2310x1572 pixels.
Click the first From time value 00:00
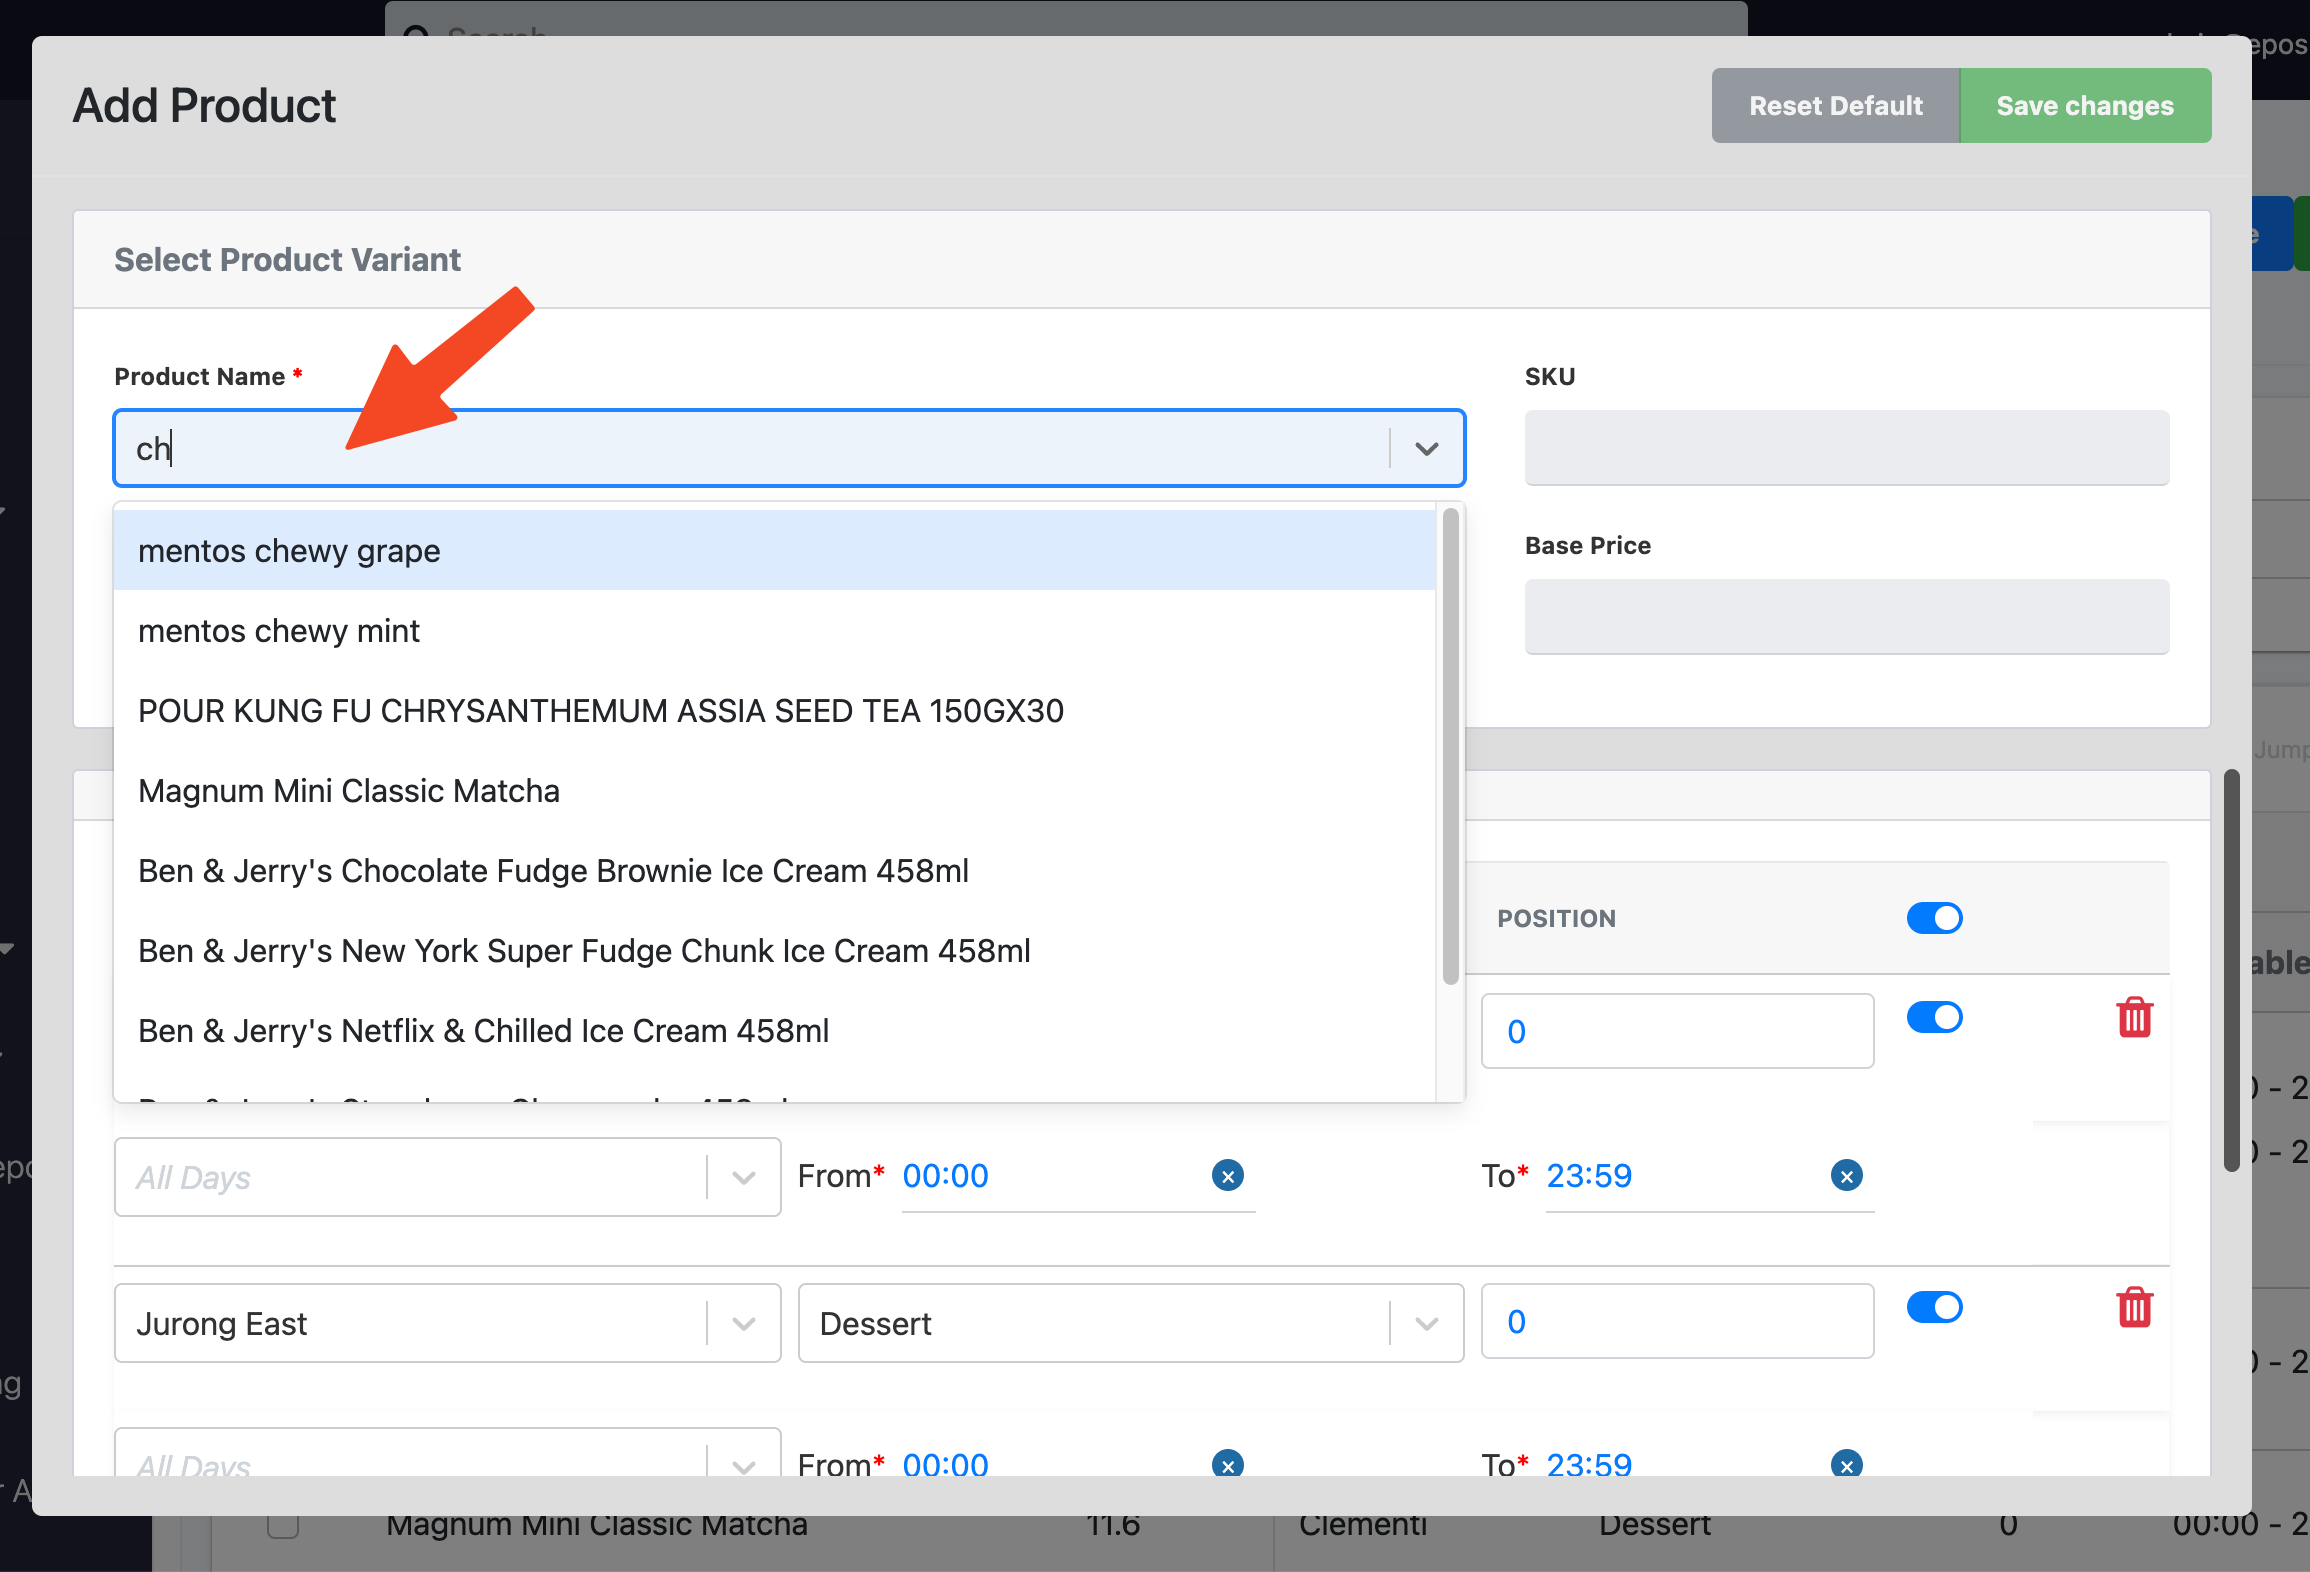point(945,1175)
